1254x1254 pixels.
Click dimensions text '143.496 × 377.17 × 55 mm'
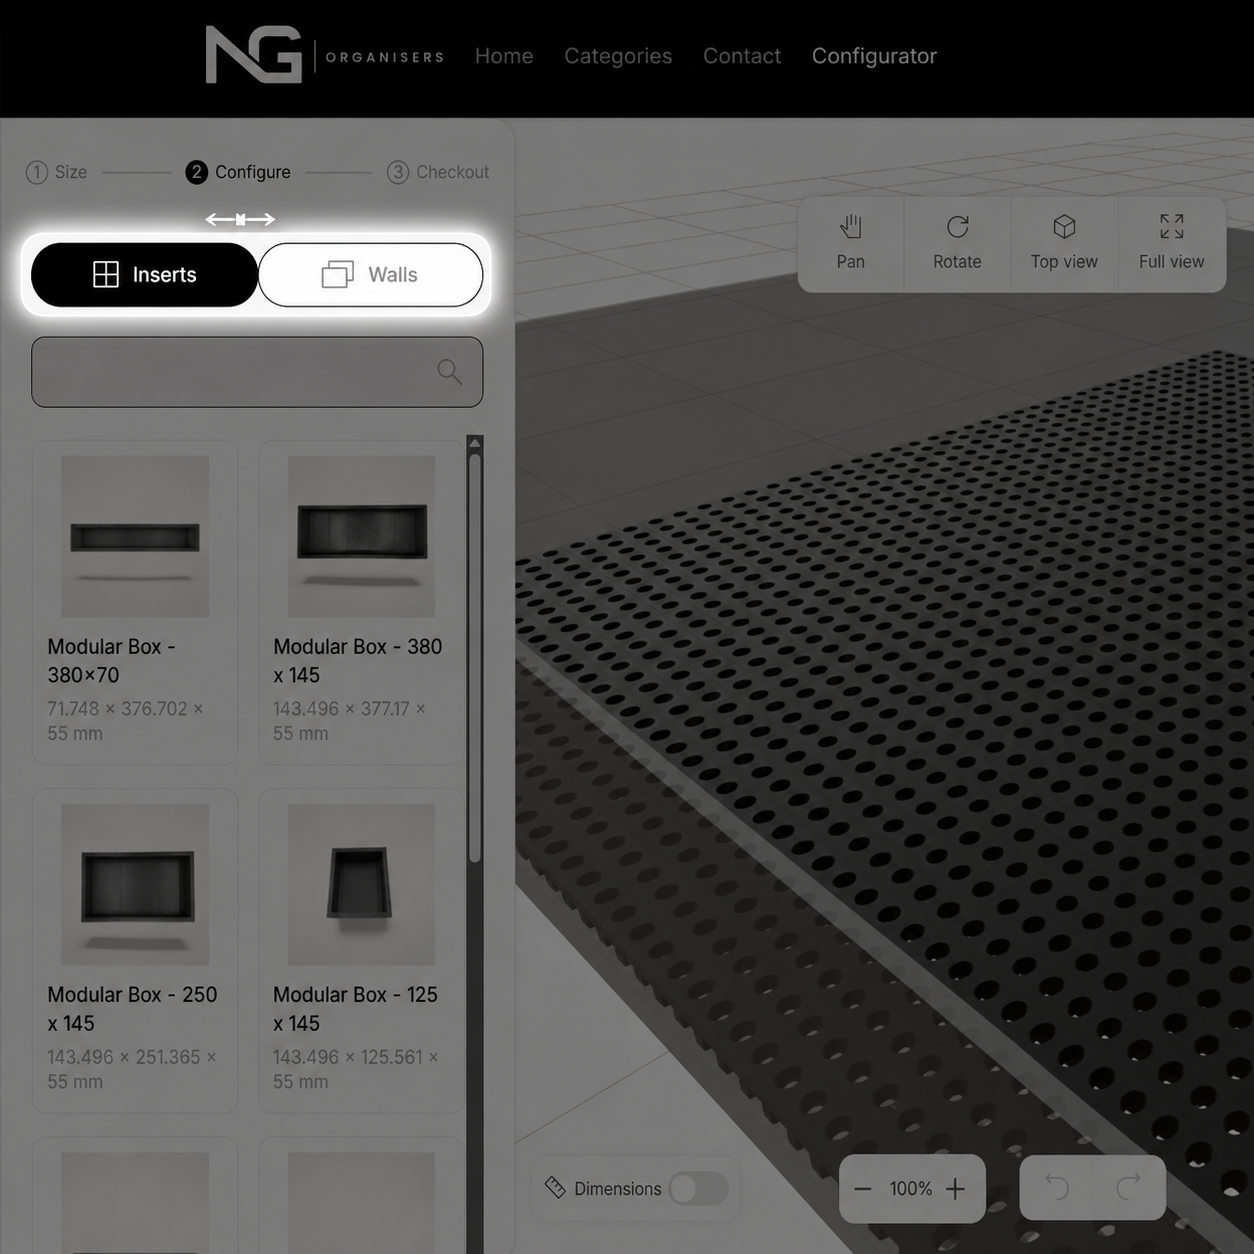[349, 721]
